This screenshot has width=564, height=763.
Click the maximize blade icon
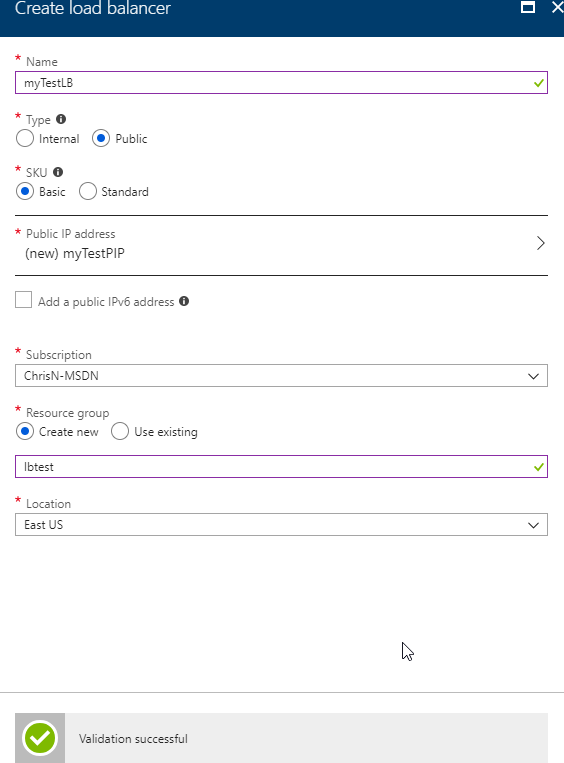point(528,7)
